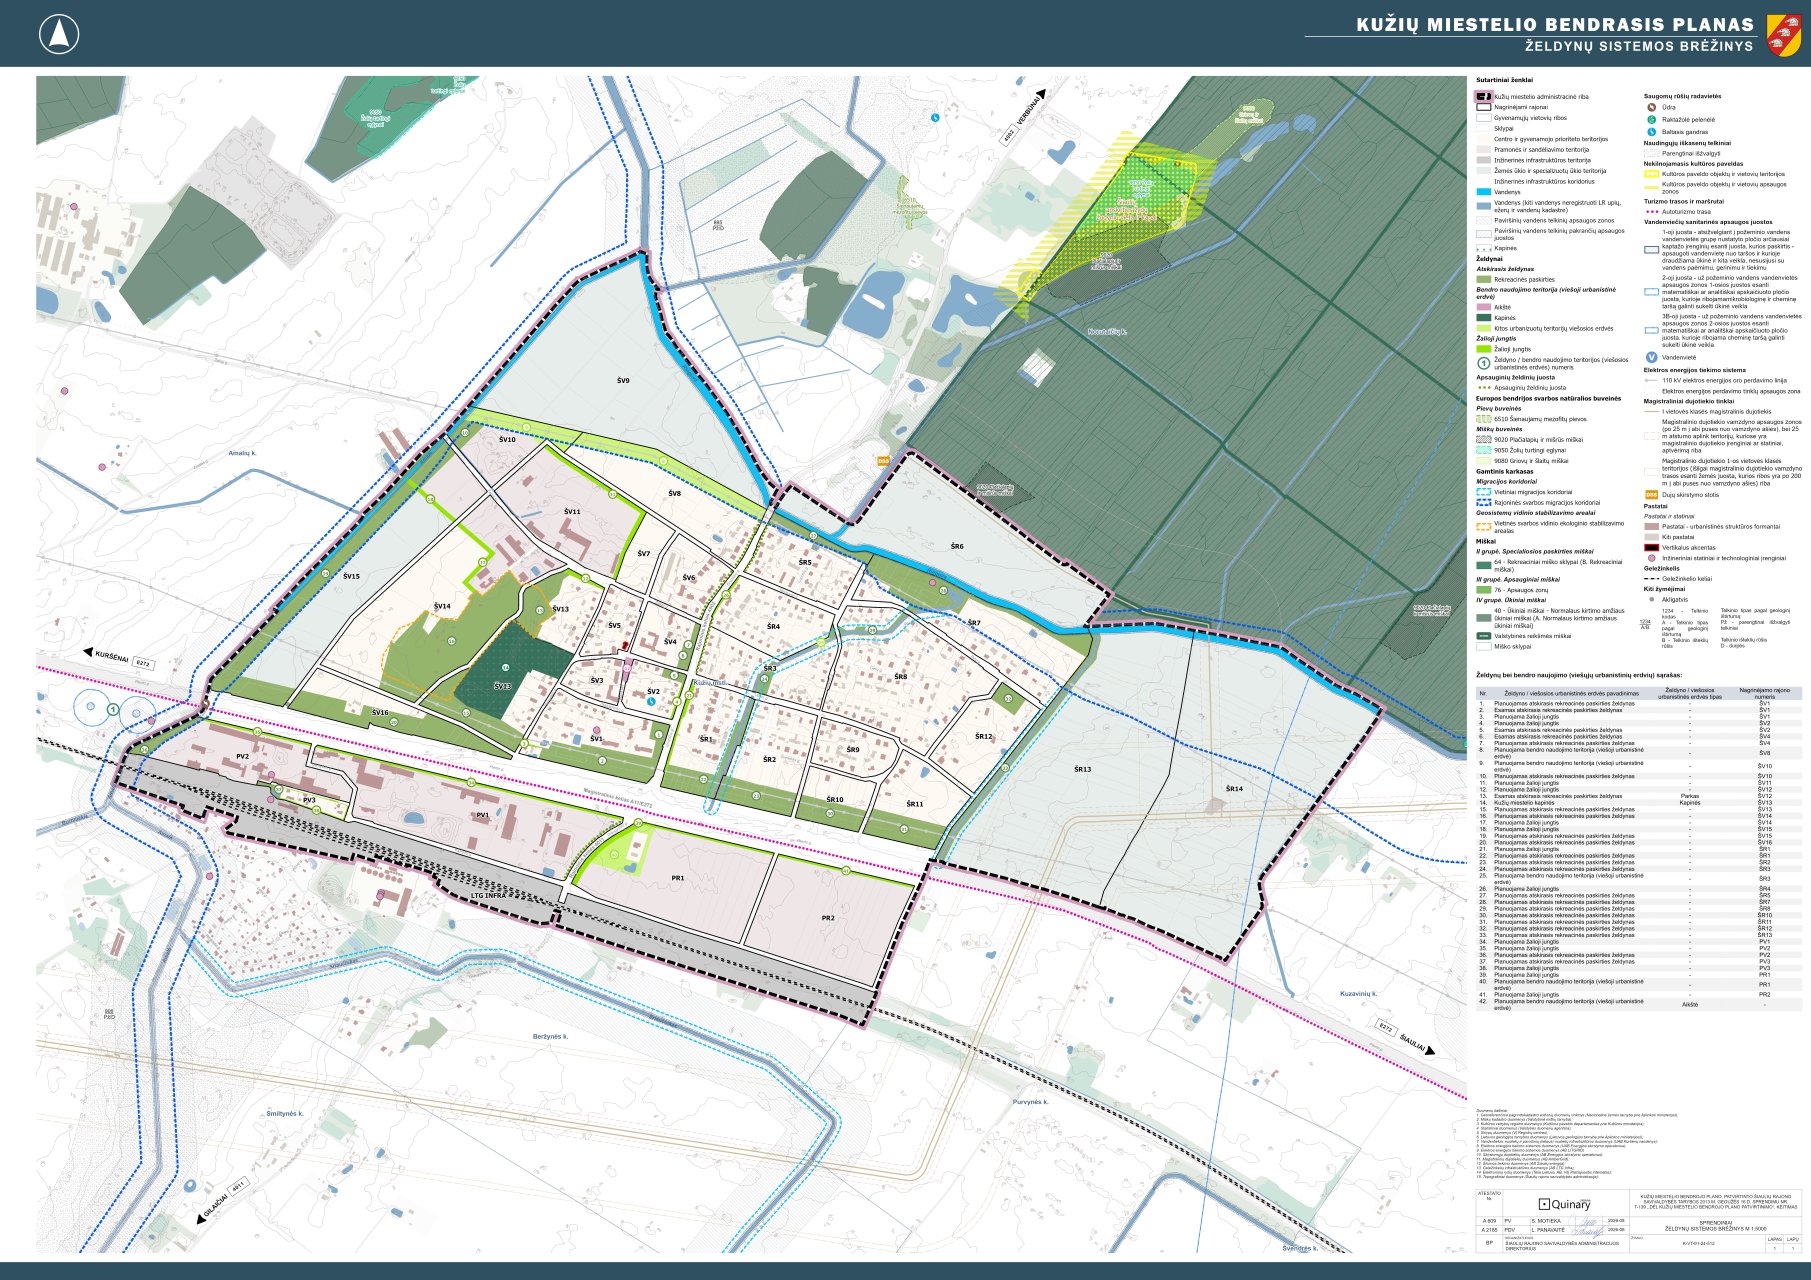The height and width of the screenshot is (1280, 1811).
Task: Click the green spaces table header row
Action: click(1639, 693)
